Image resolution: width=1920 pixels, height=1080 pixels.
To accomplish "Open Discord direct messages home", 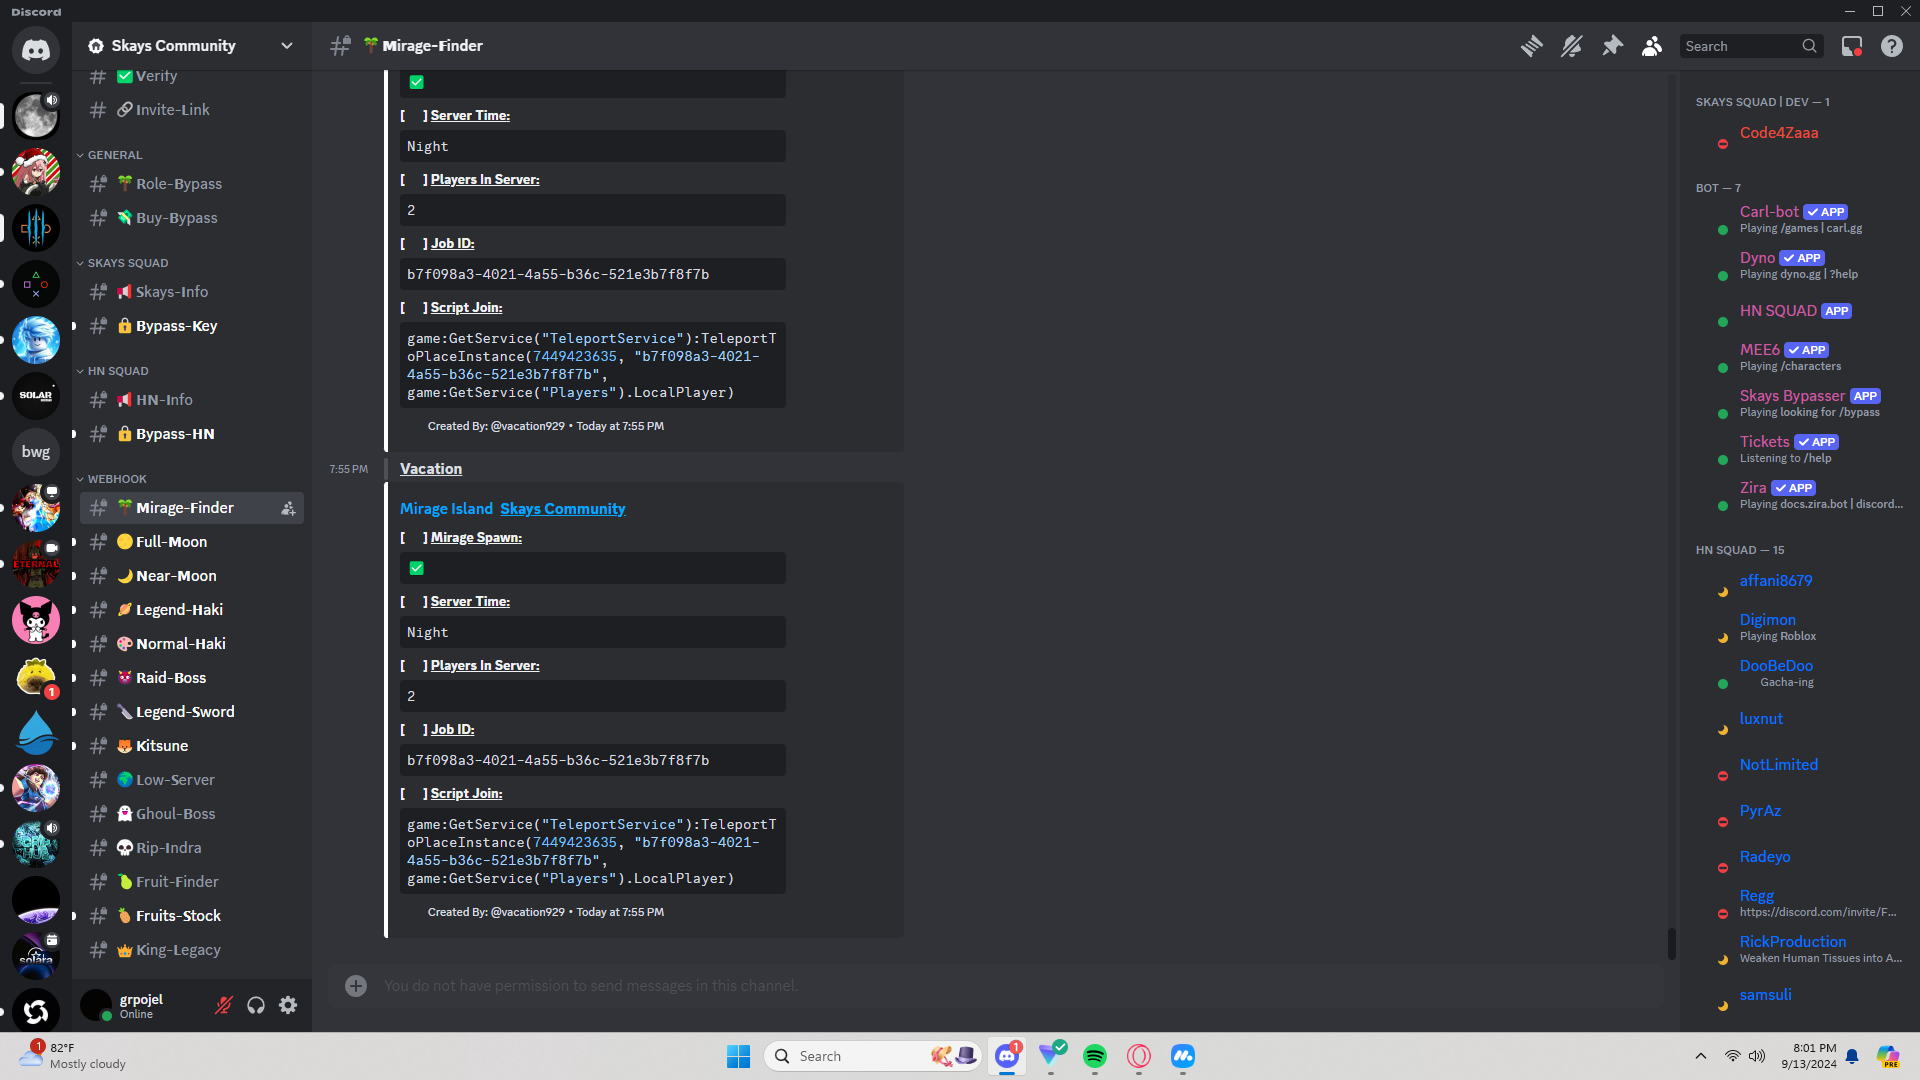I will click(36, 50).
